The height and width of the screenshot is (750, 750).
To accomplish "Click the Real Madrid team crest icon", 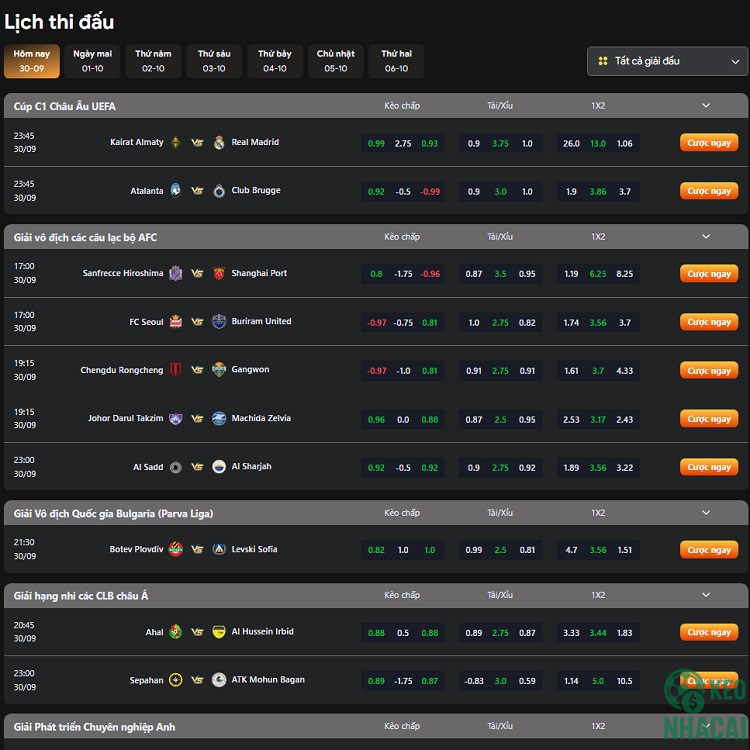I will (219, 143).
